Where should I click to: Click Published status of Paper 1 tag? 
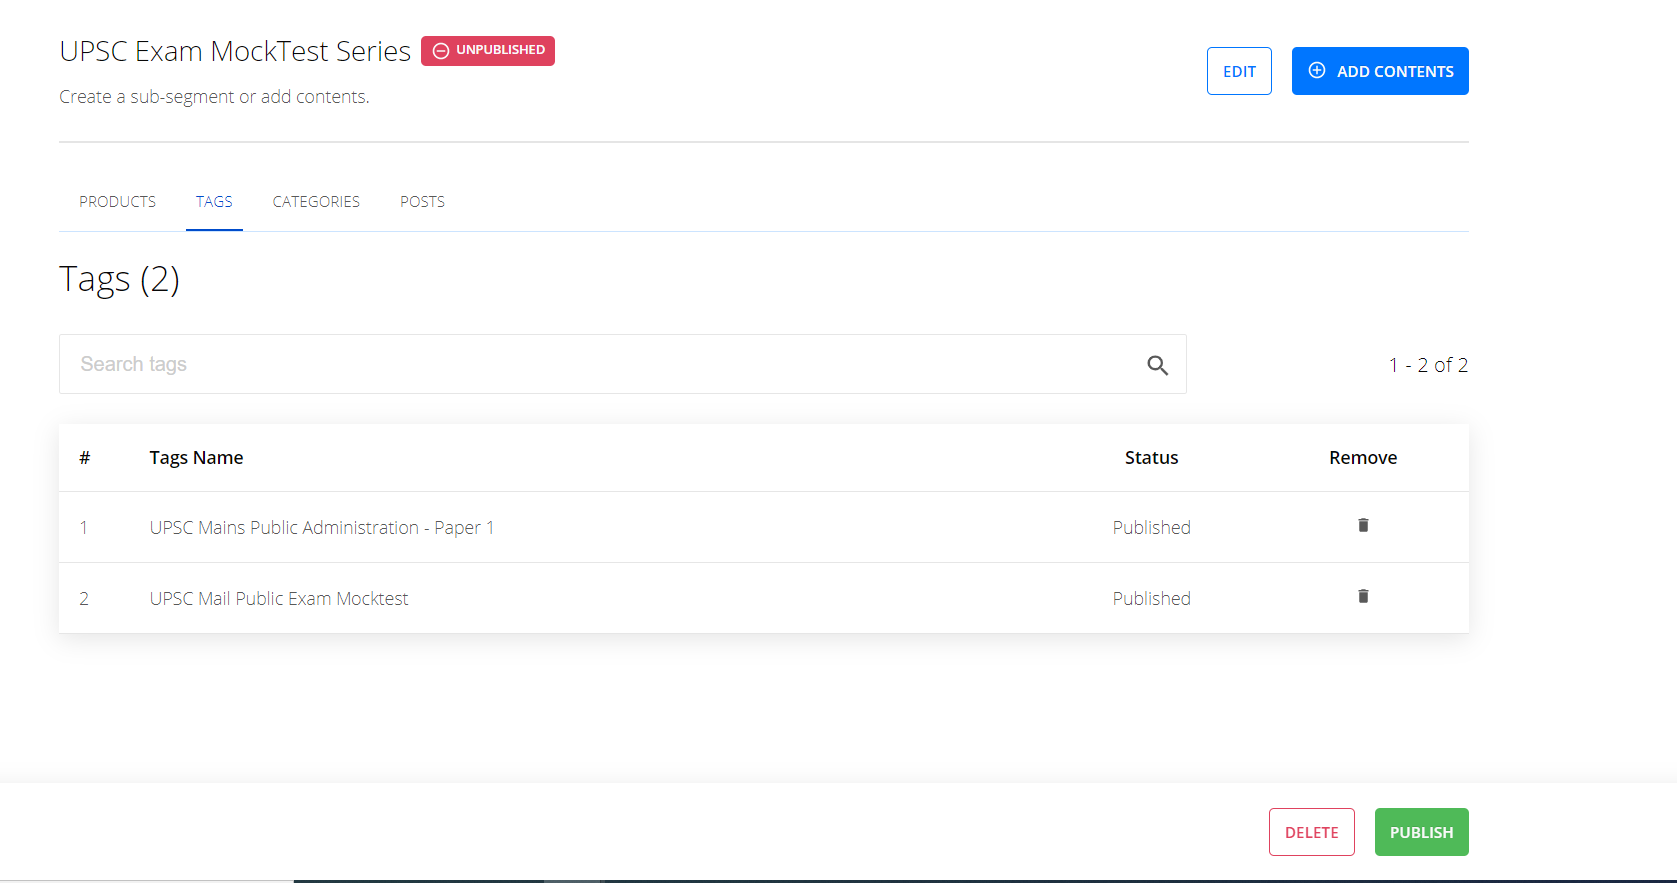tap(1151, 527)
